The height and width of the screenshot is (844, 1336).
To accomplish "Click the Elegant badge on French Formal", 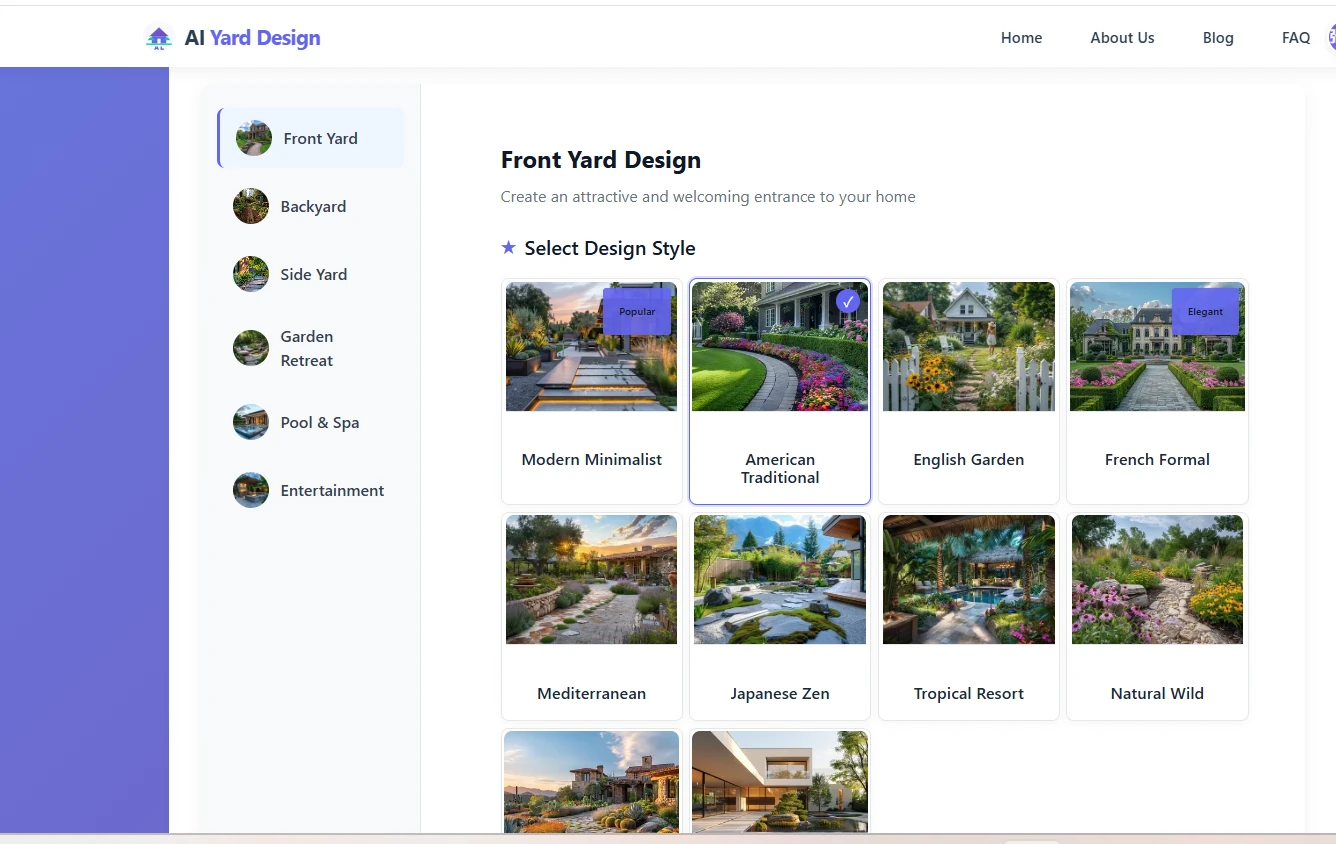I will (1205, 311).
